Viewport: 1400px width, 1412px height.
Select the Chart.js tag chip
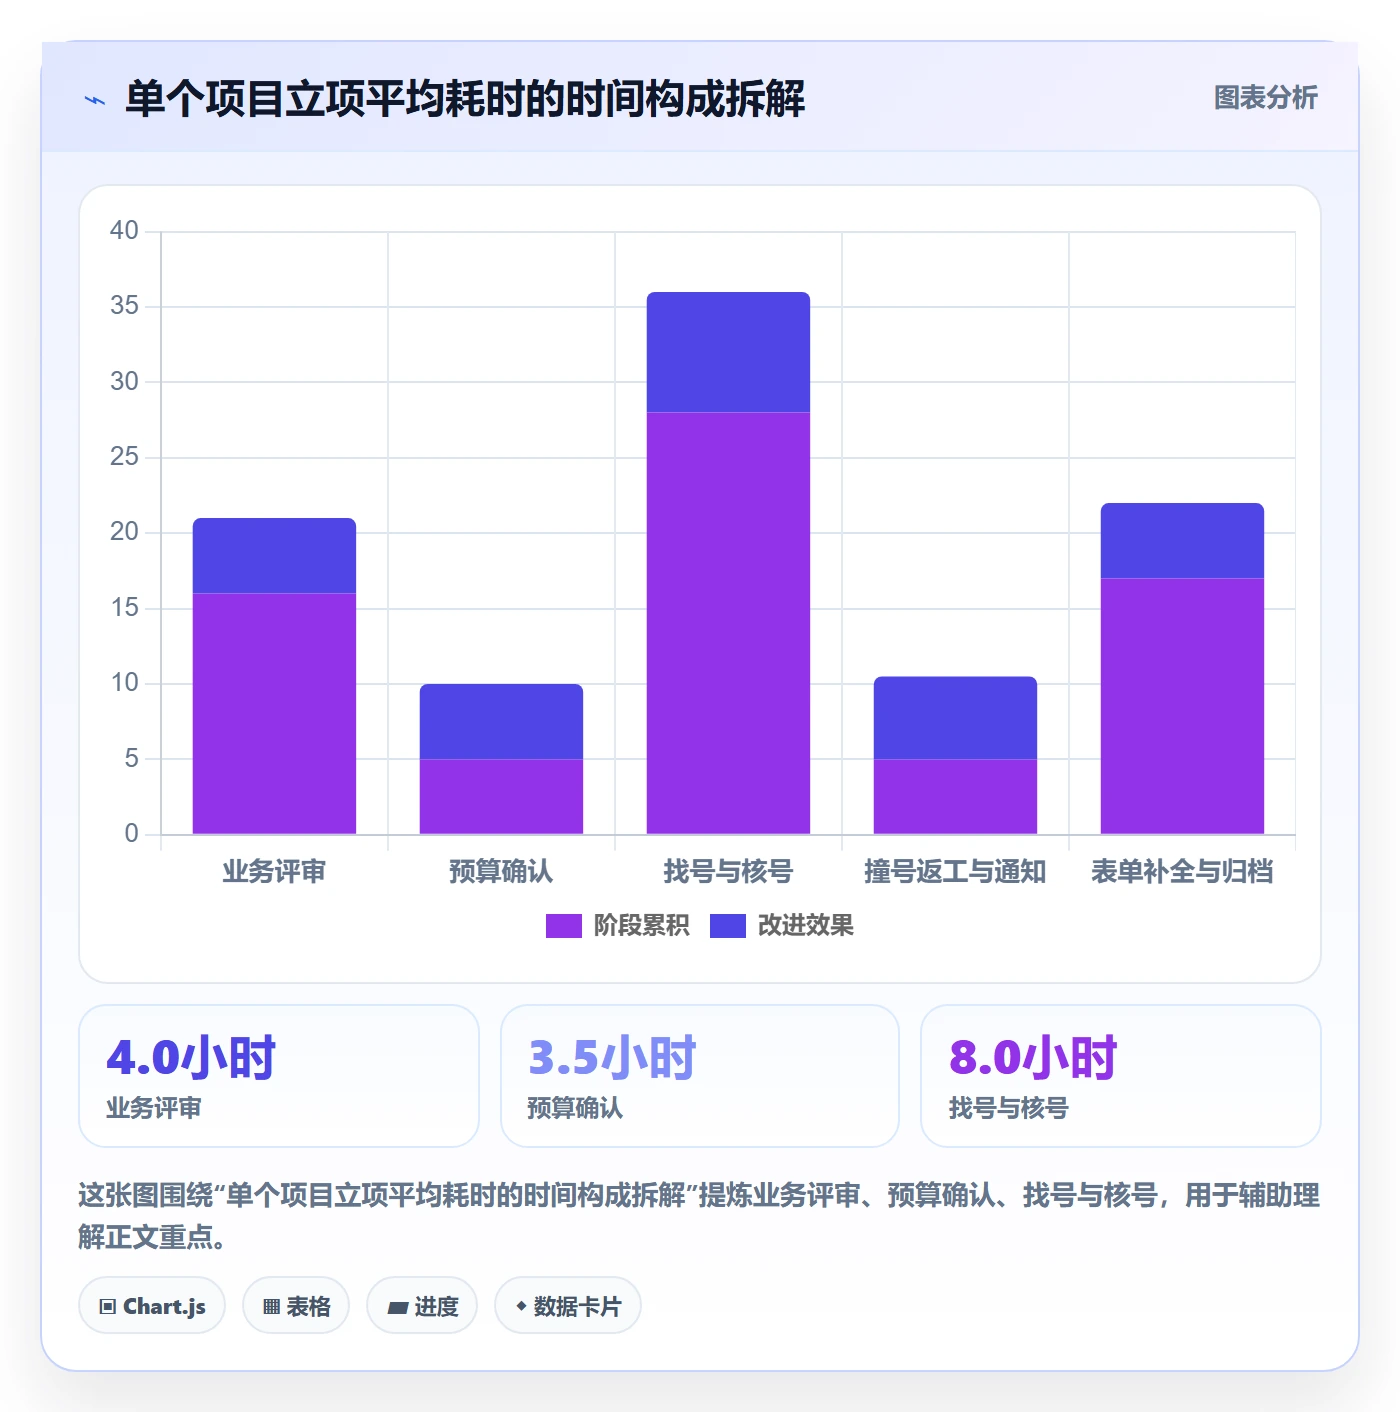[x=152, y=1306]
